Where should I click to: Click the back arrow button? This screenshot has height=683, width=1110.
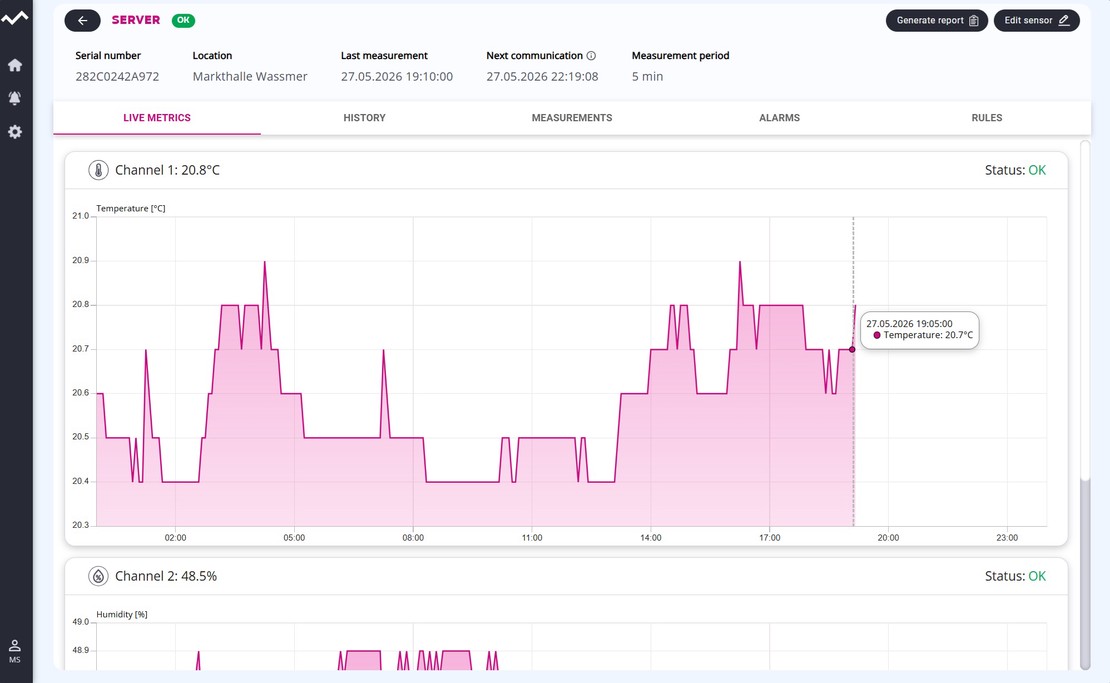point(82,21)
